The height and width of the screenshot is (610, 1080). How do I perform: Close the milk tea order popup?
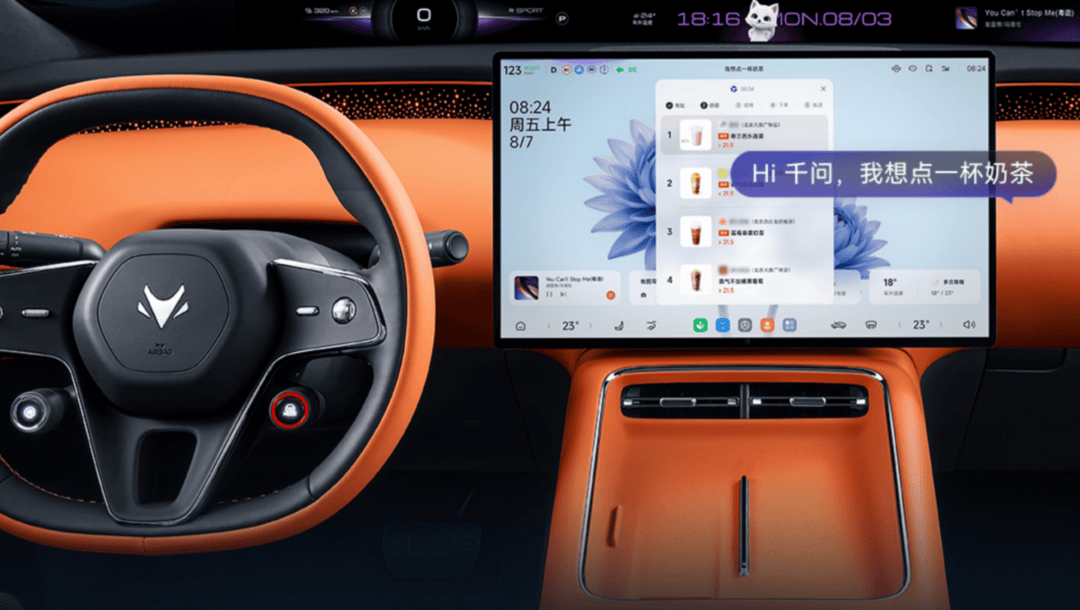click(x=823, y=89)
